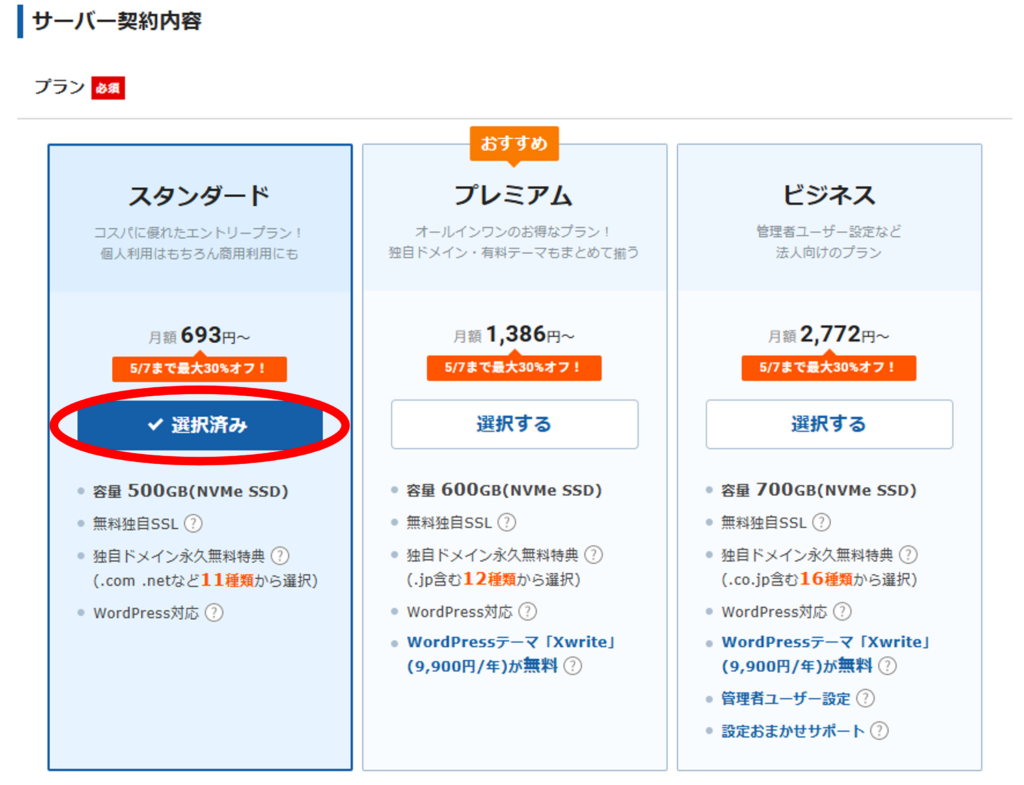Click the おすすめ badge above プレミアム
The image size is (1024, 785).
click(514, 144)
